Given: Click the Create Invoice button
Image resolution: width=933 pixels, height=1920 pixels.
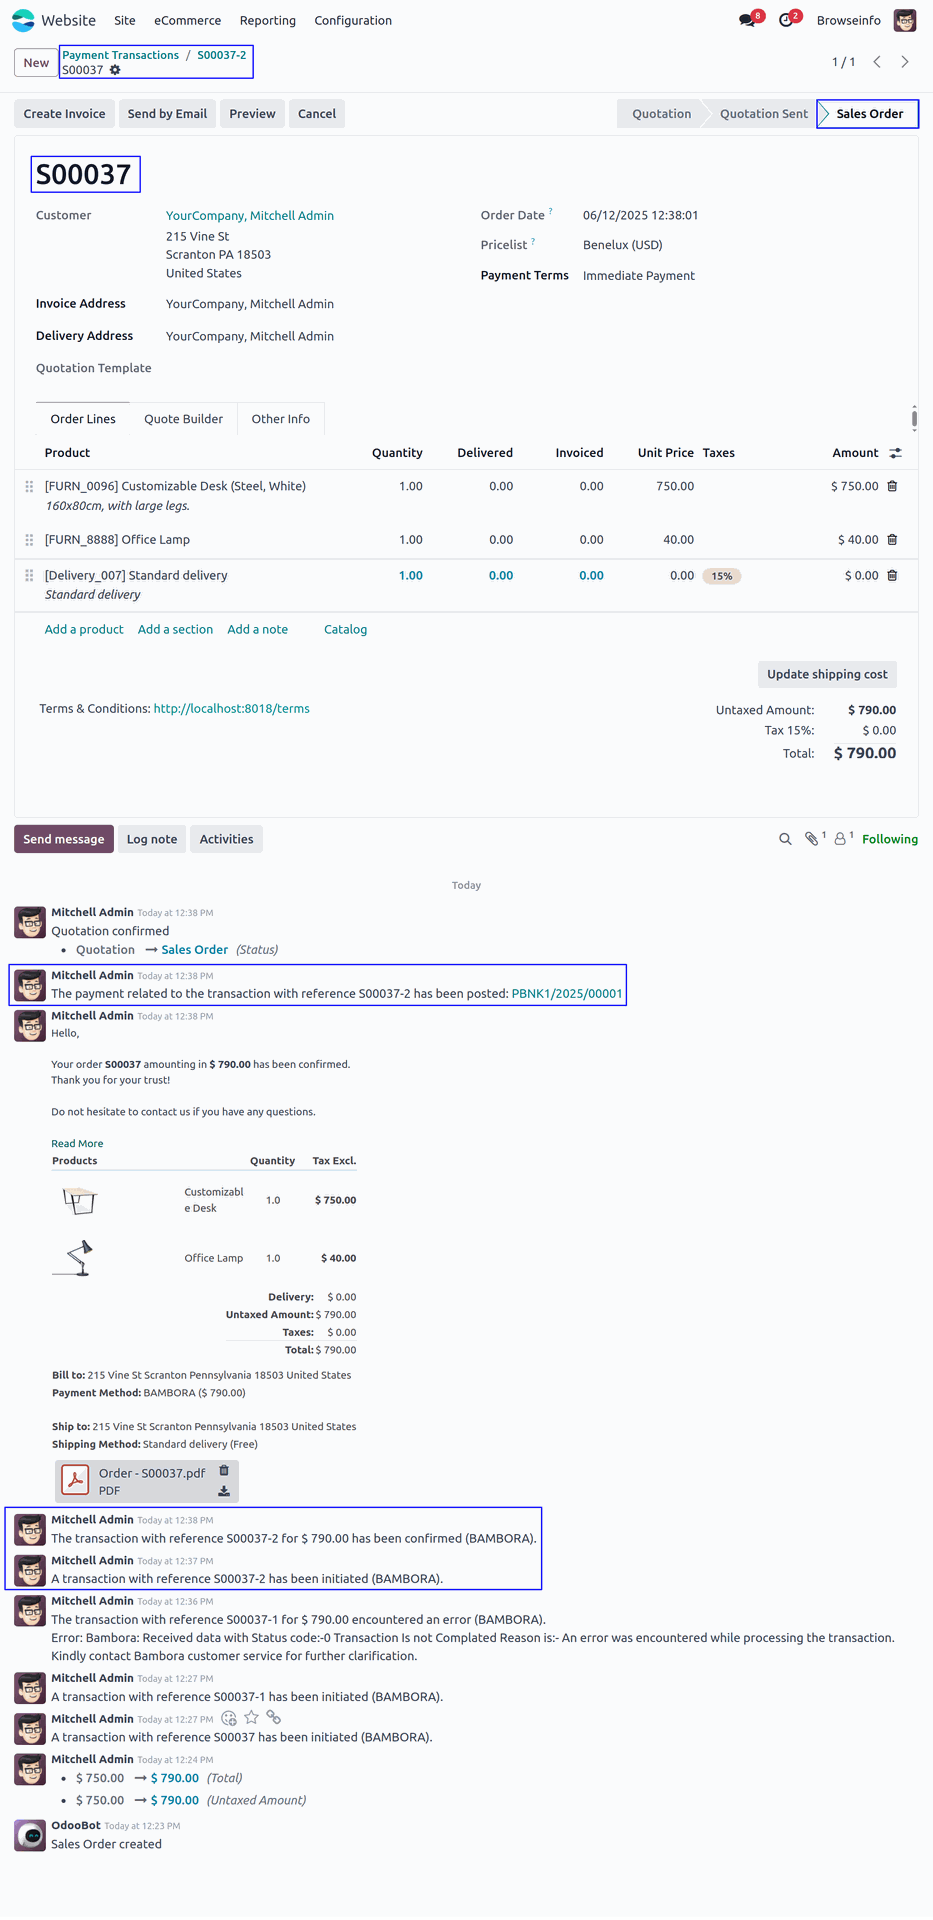Looking at the screenshot, I should tap(64, 114).
